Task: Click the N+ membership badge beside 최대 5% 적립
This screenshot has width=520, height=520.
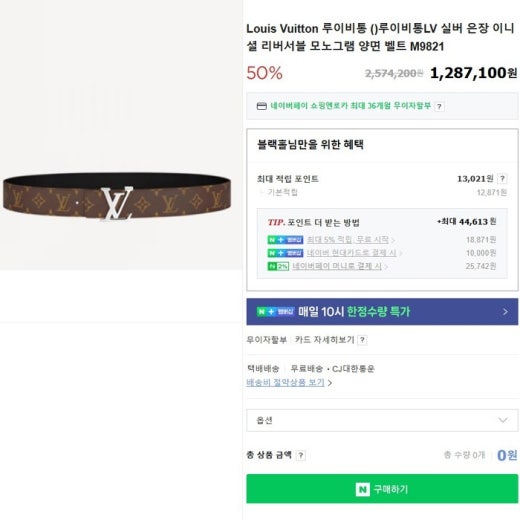Action: pos(285,240)
